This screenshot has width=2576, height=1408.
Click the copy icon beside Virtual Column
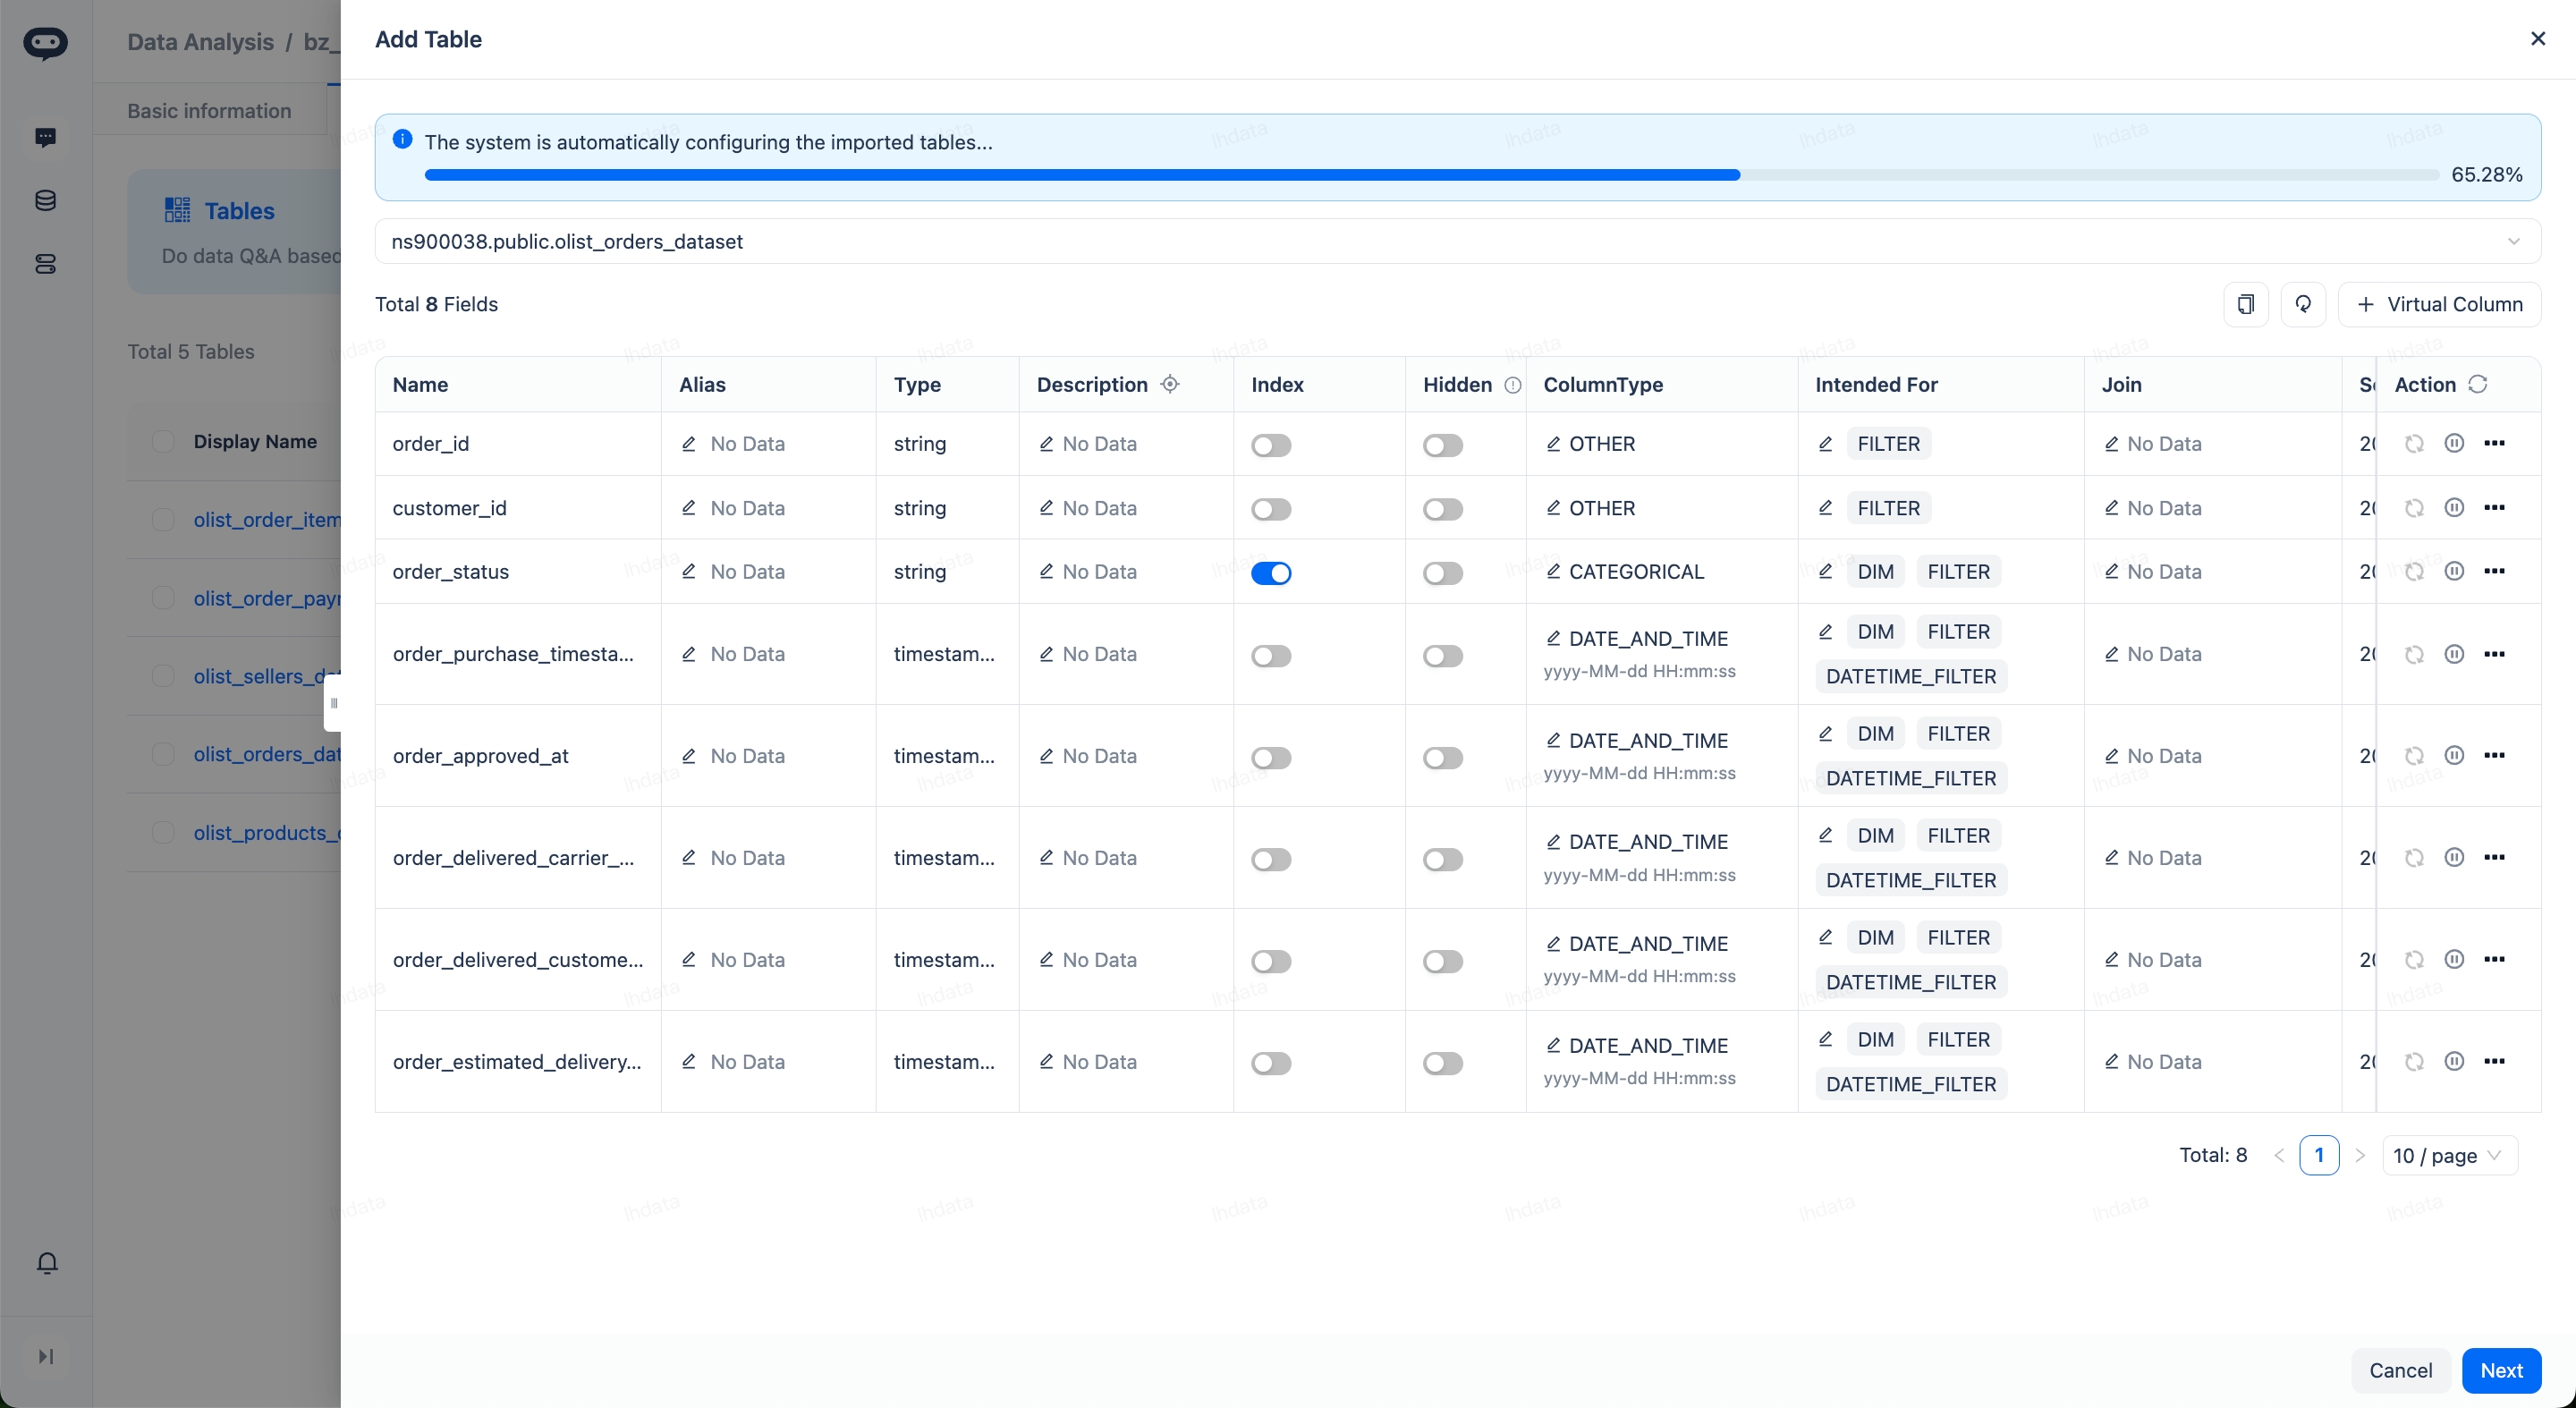click(x=2245, y=304)
